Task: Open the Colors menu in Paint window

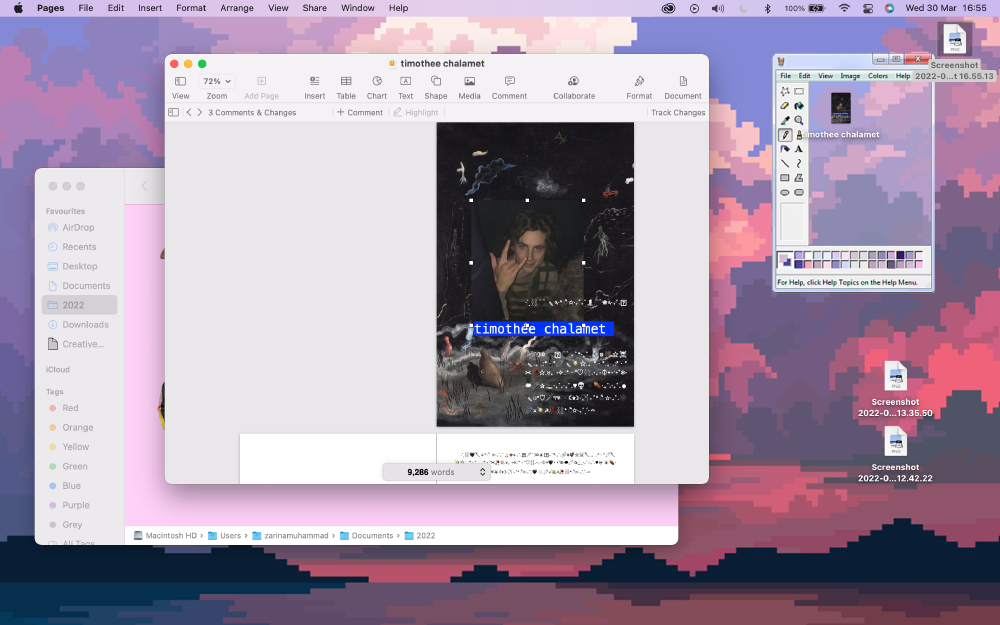Action: coord(878,76)
